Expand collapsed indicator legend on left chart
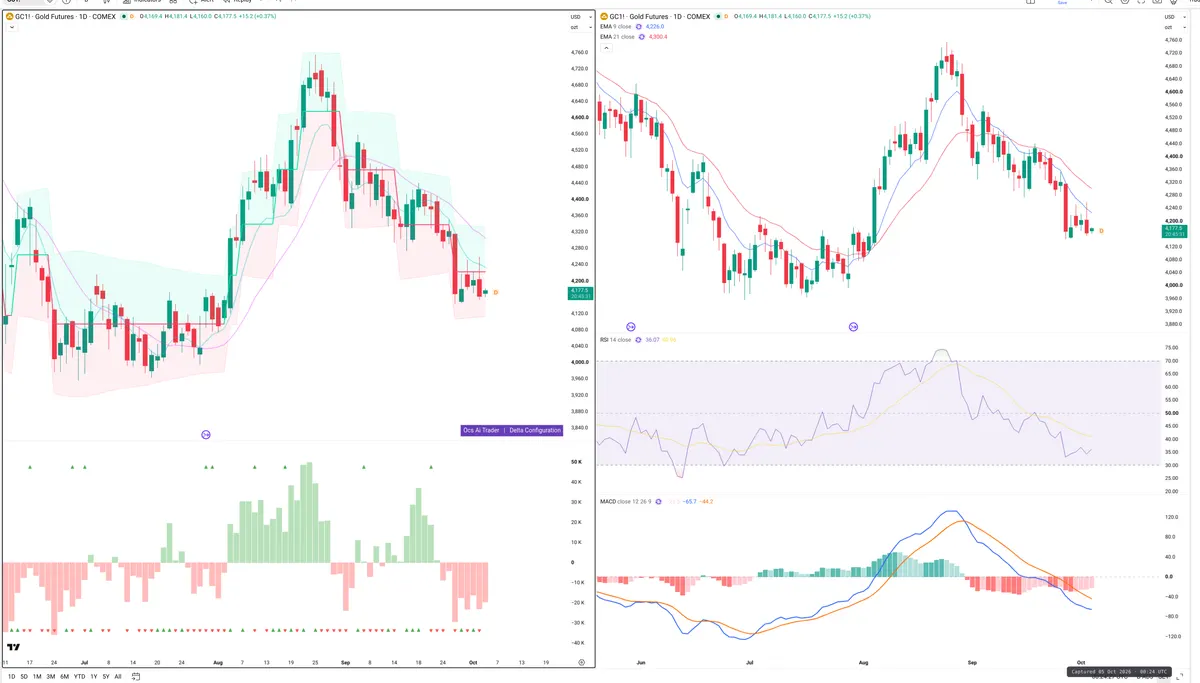Viewport: 1200px width, 683px height. pyautogui.click(x=11, y=28)
